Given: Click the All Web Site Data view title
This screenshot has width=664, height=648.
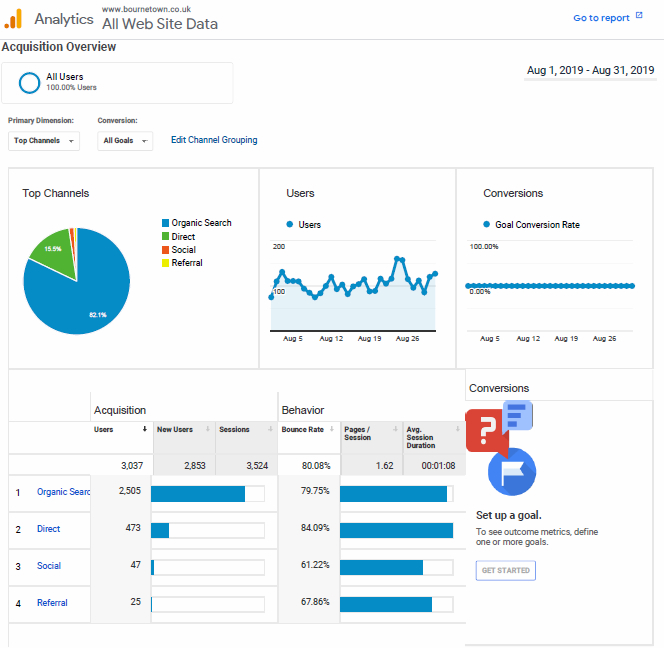Looking at the screenshot, I should pos(160,24).
